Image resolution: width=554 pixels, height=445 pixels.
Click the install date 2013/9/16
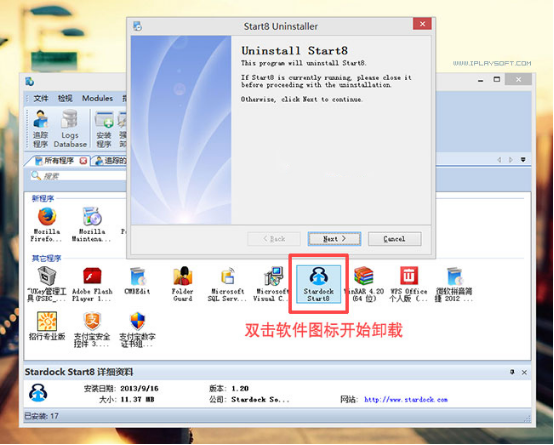[x=139, y=388]
